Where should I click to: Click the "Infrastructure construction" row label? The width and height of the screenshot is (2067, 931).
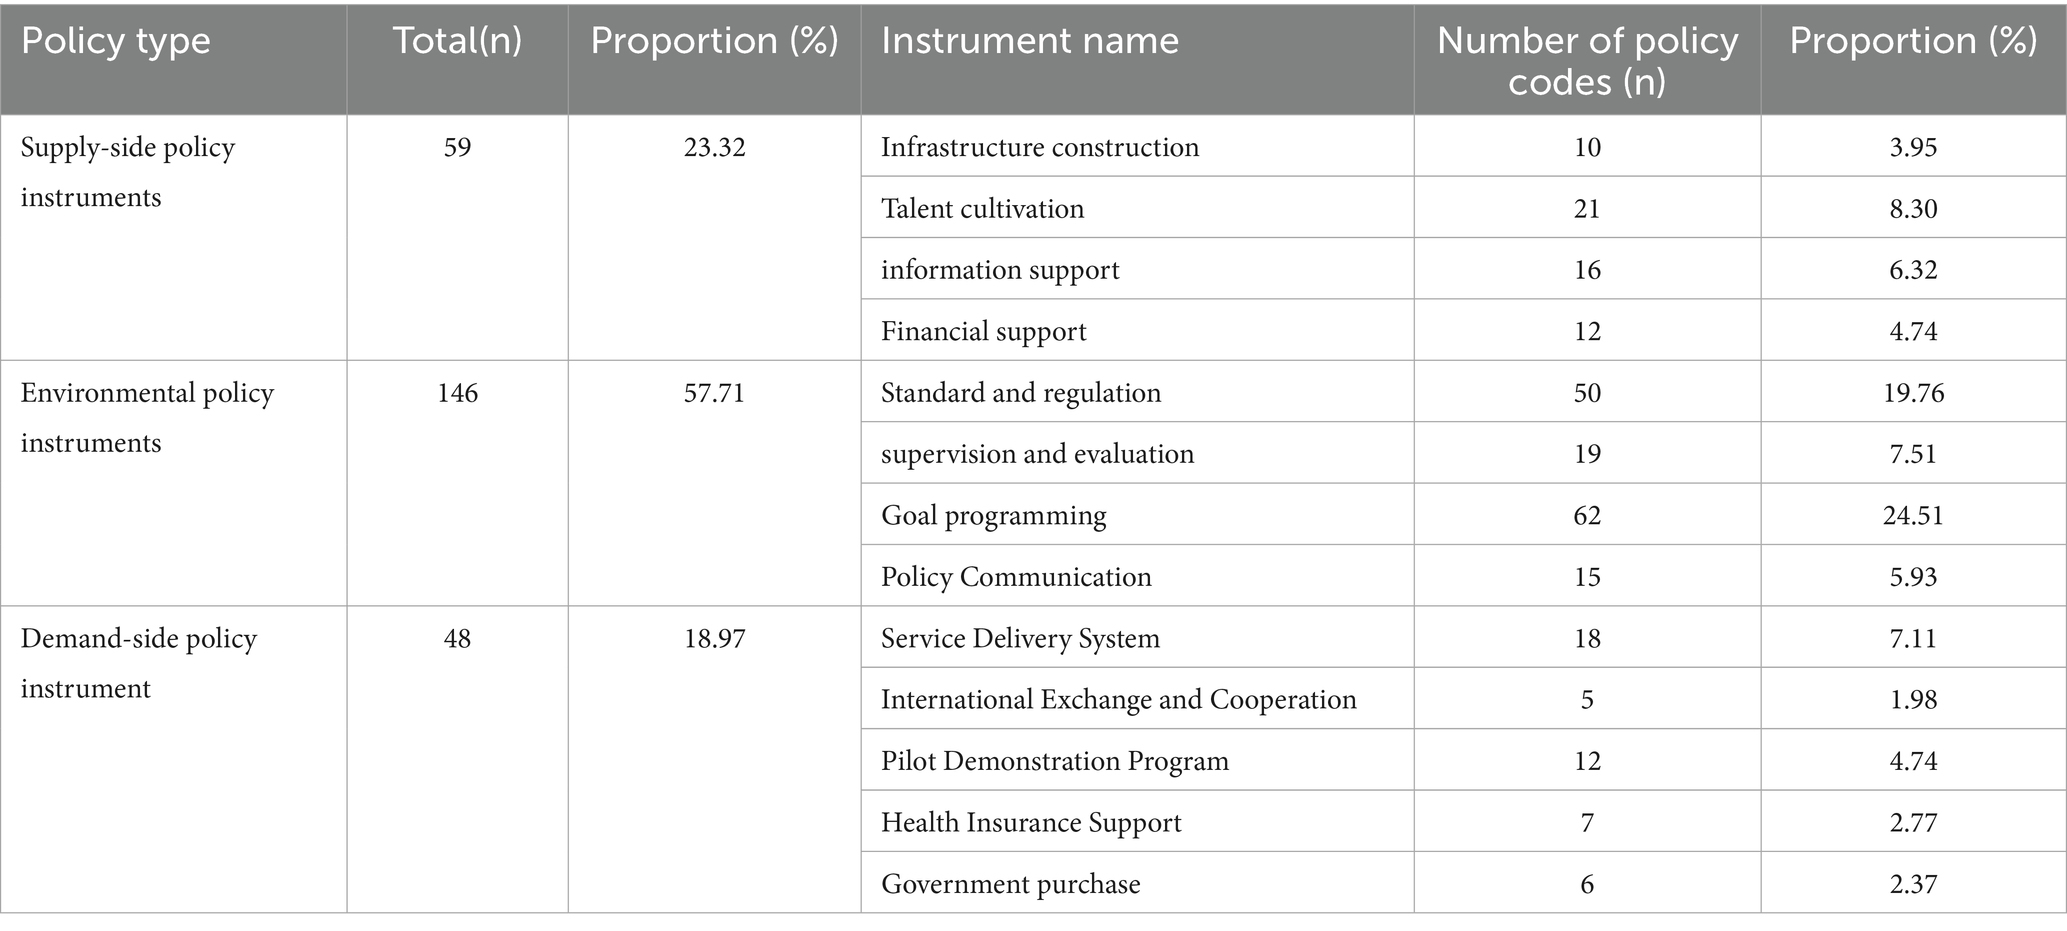1040,147
